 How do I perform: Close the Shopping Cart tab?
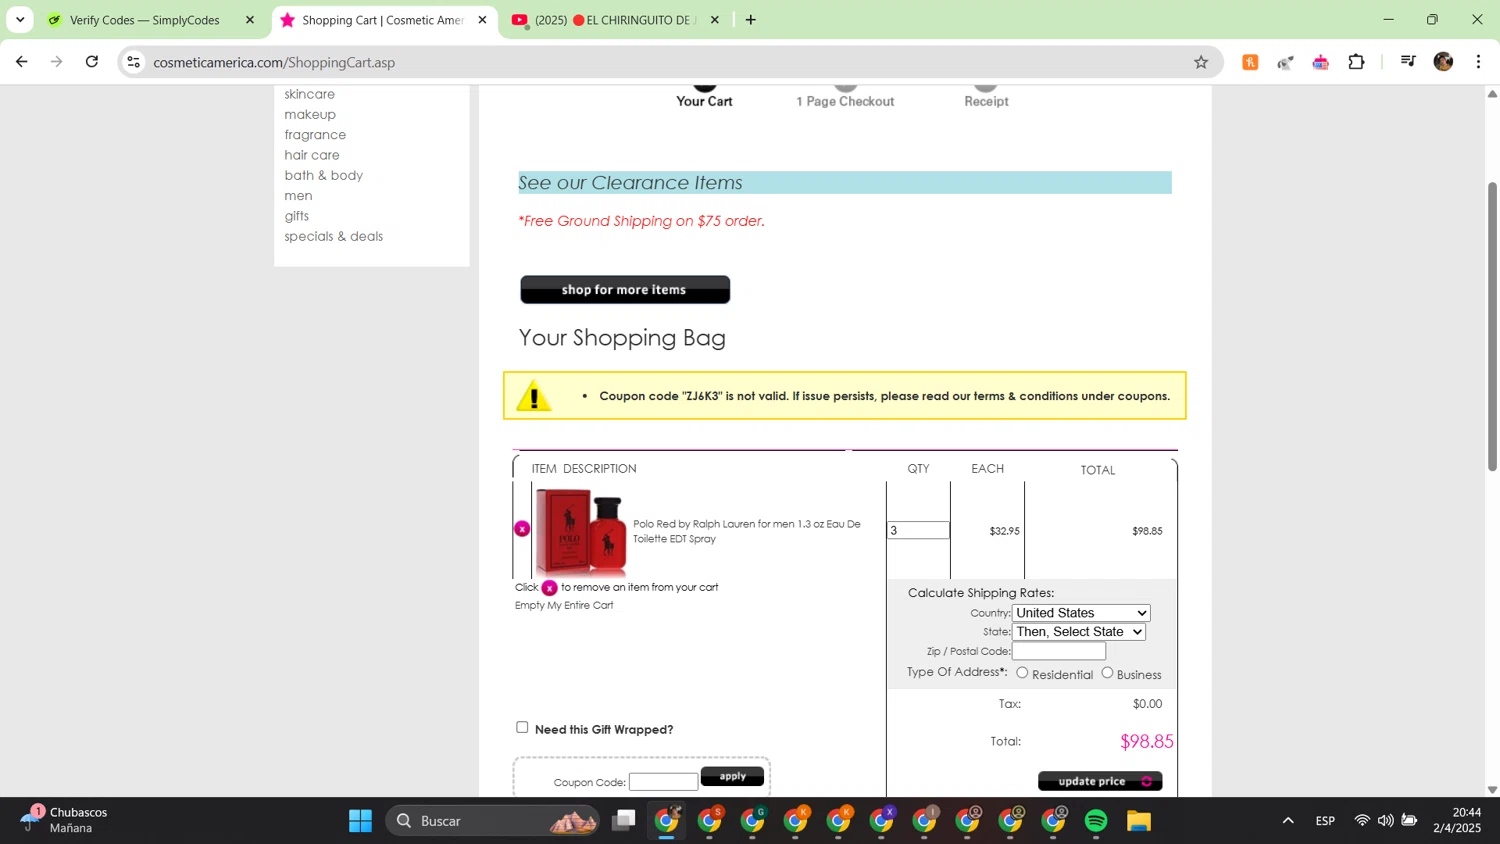482,20
